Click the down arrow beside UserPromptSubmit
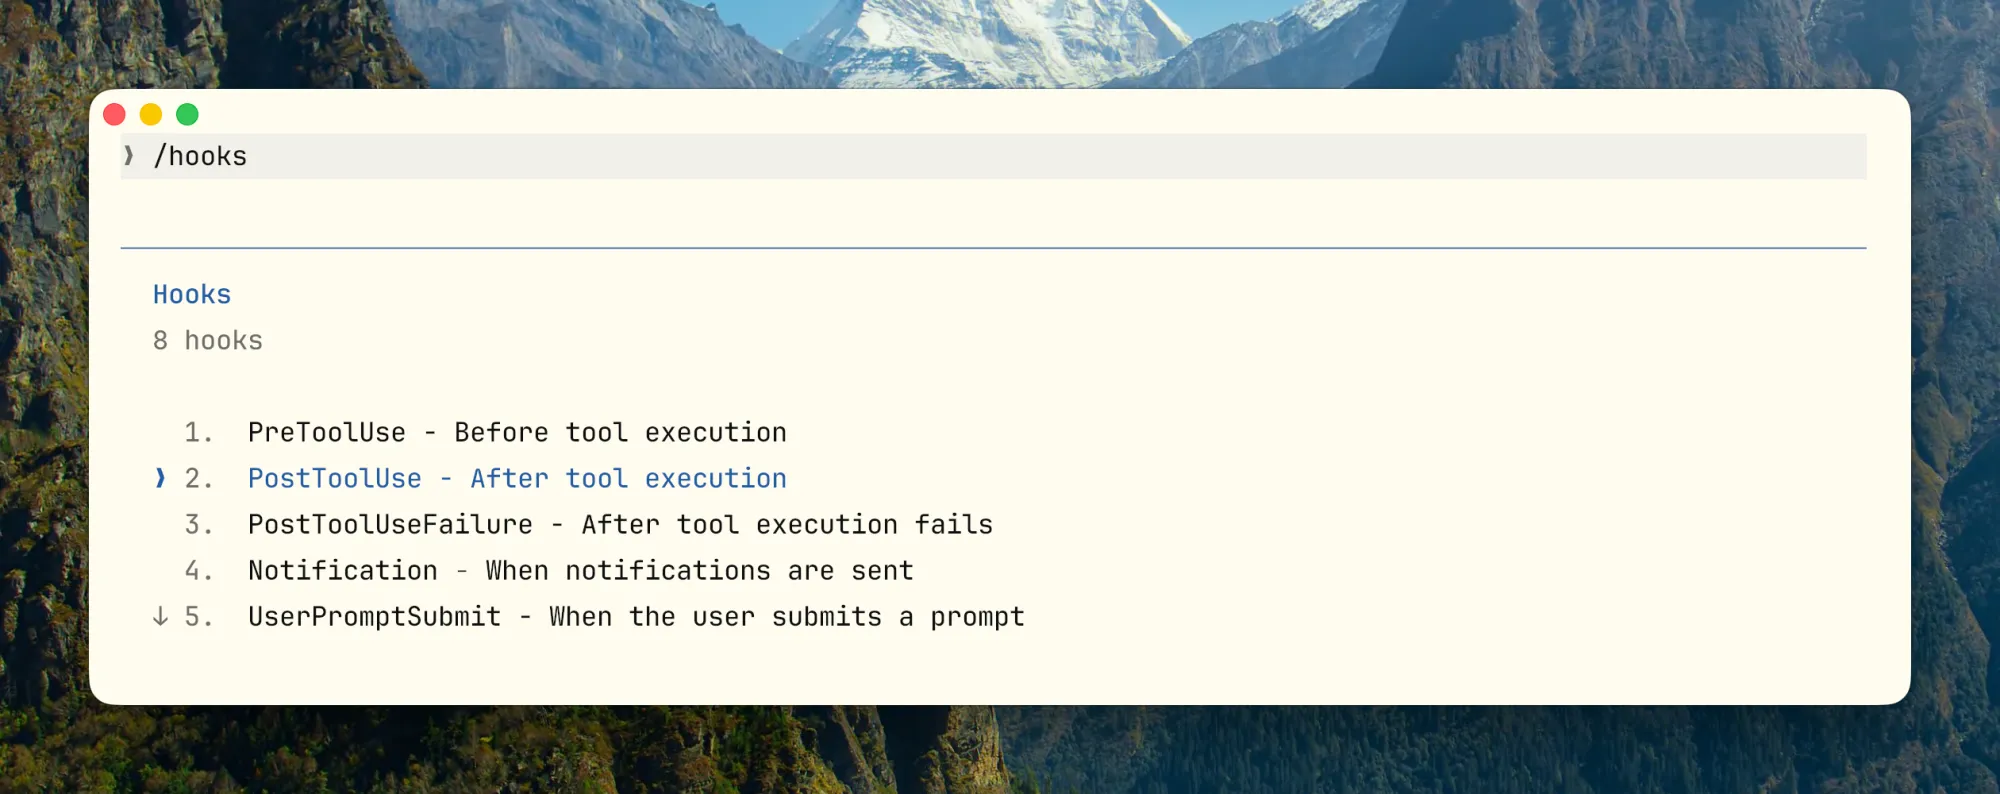The image size is (2000, 794). 160,617
